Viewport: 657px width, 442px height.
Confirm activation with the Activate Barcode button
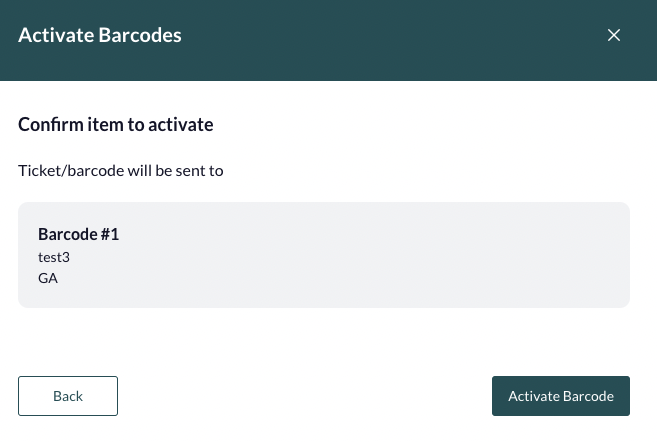coord(561,396)
